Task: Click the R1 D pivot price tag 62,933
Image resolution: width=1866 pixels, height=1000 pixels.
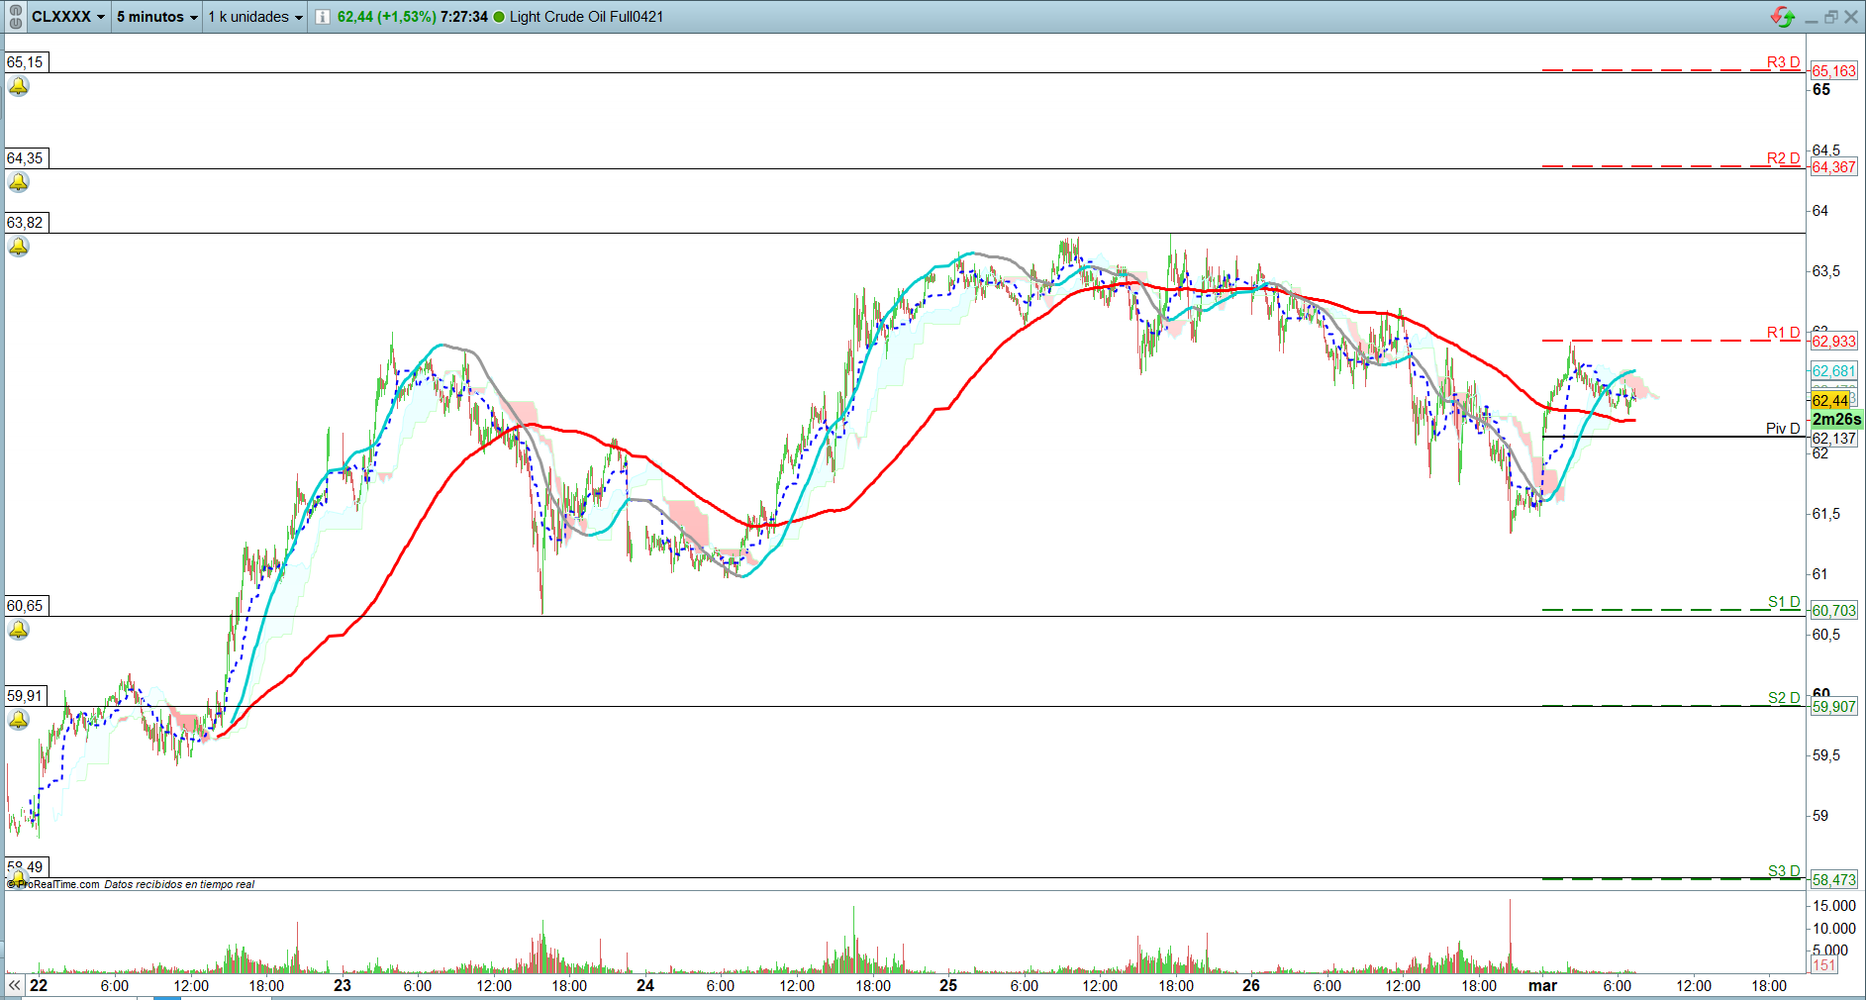Action: tap(1834, 341)
